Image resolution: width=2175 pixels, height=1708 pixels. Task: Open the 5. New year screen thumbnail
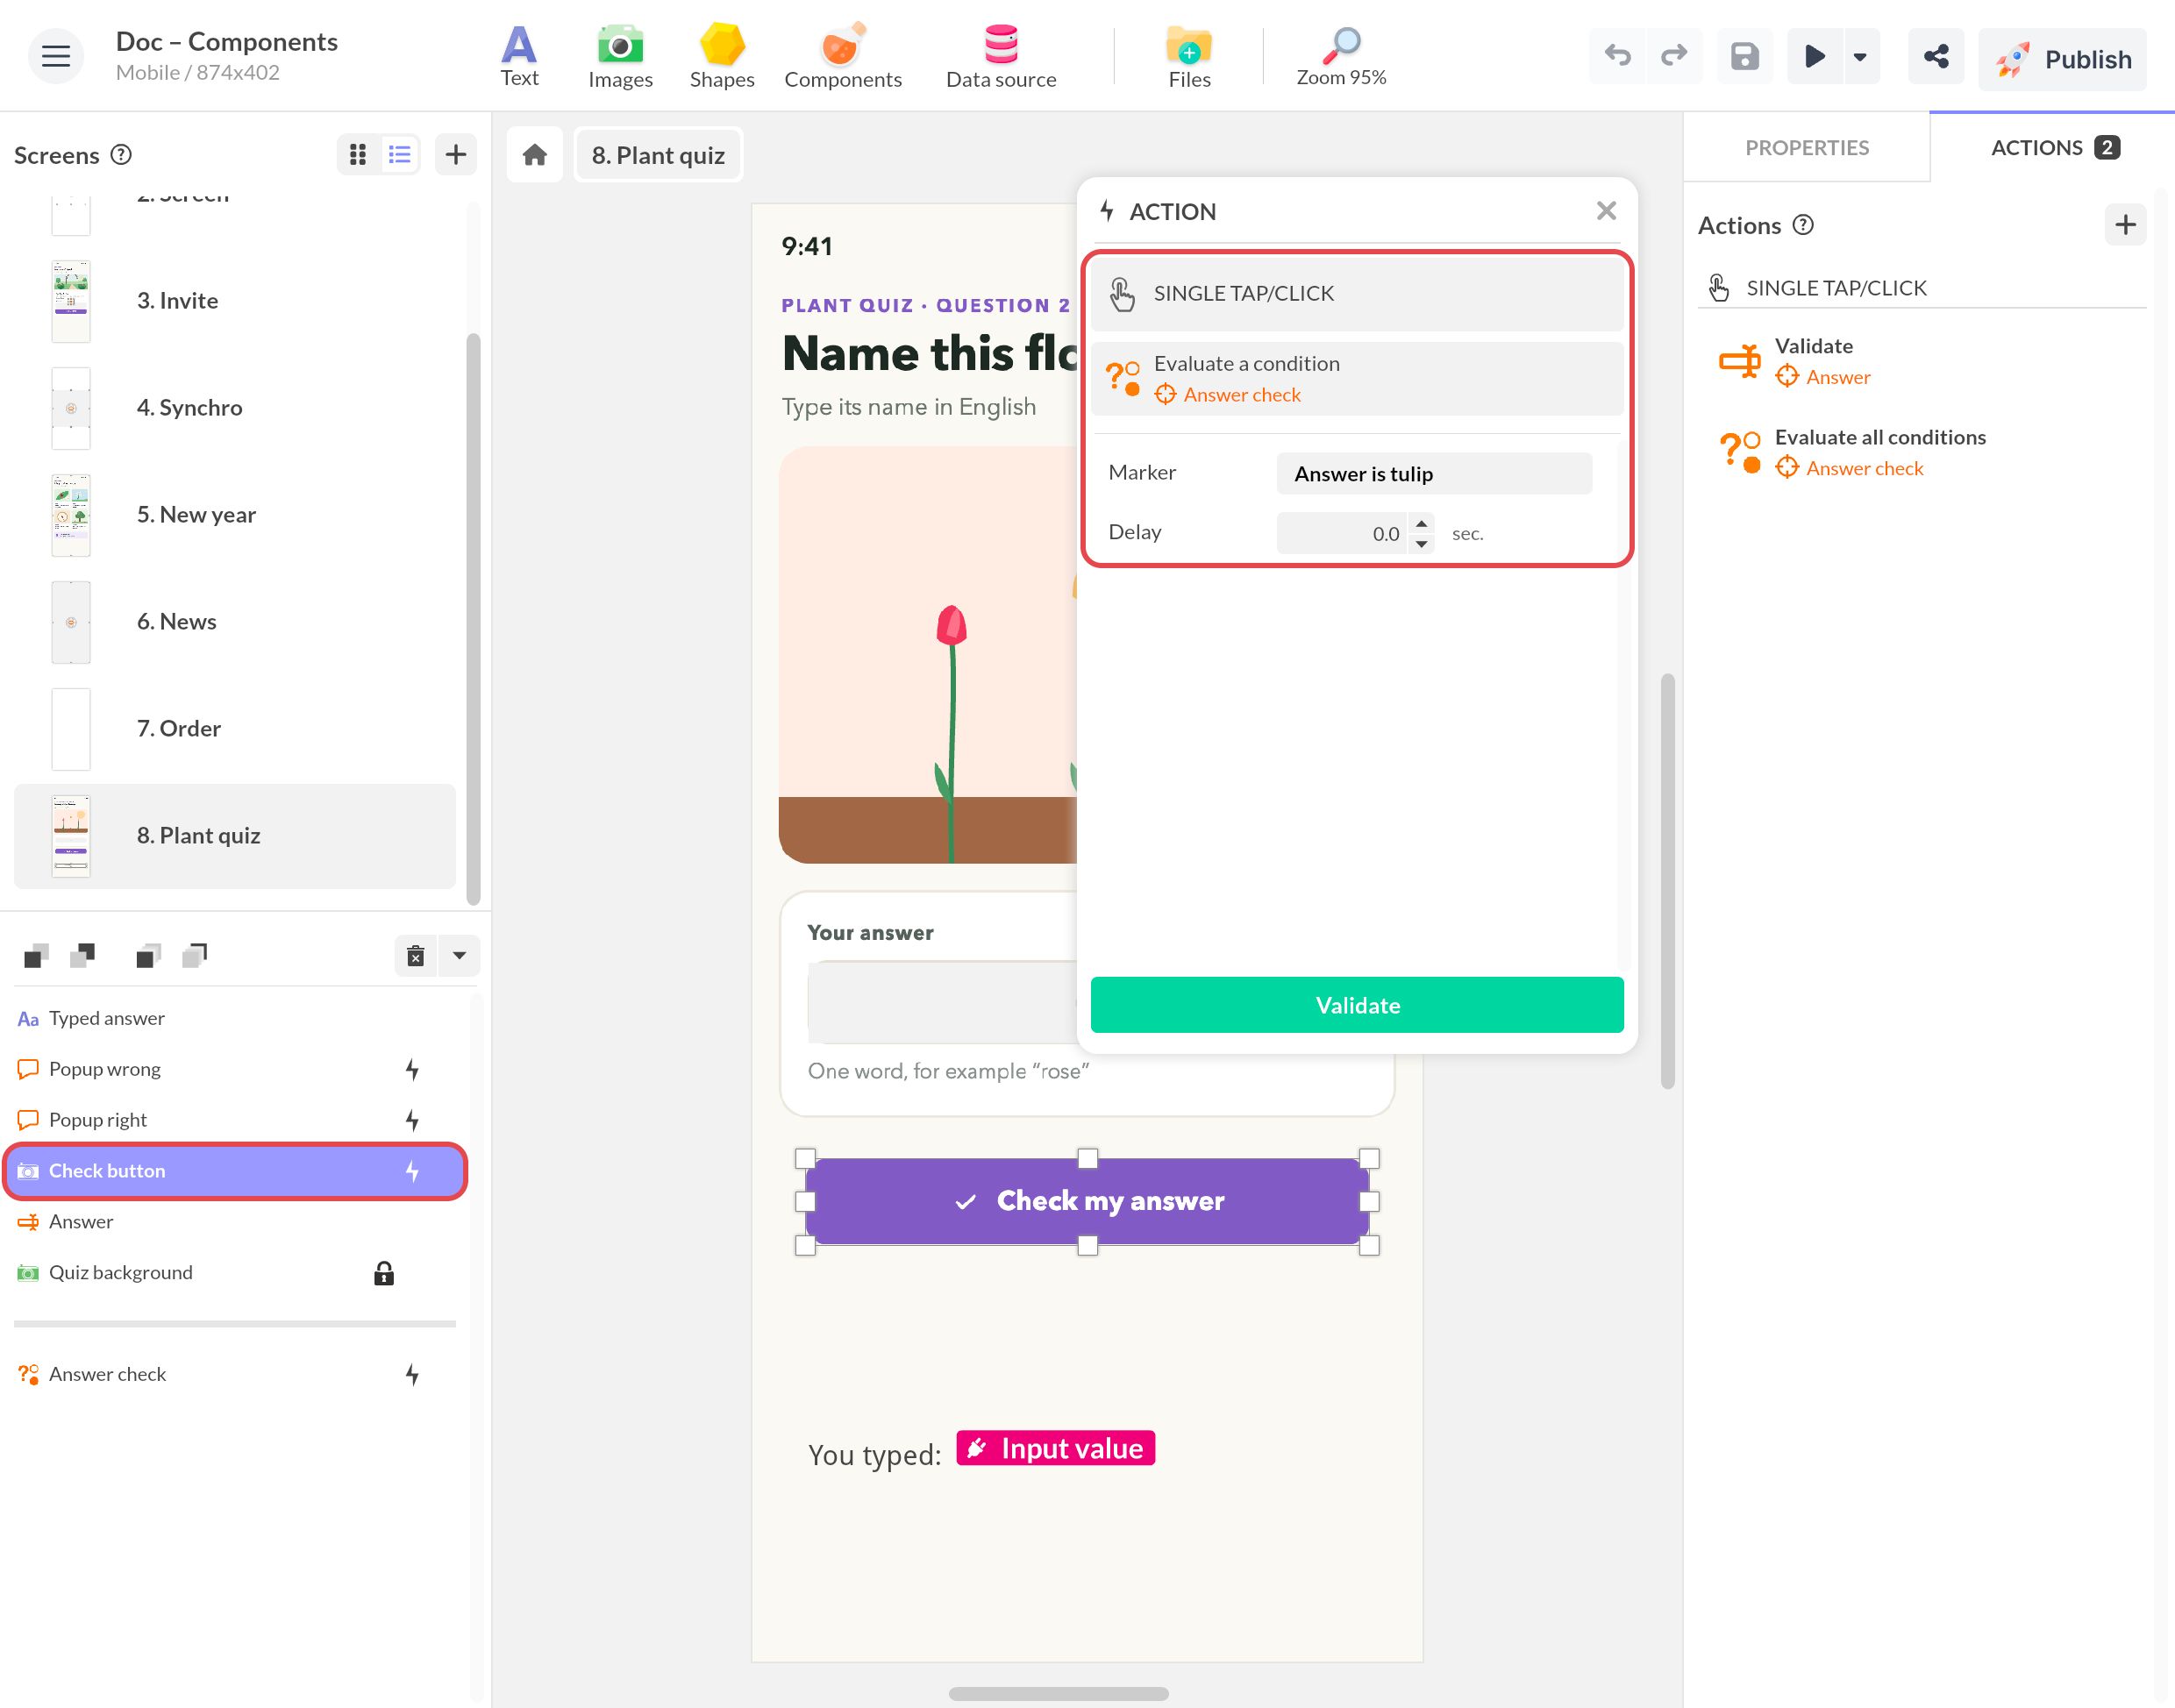pyautogui.click(x=71, y=515)
